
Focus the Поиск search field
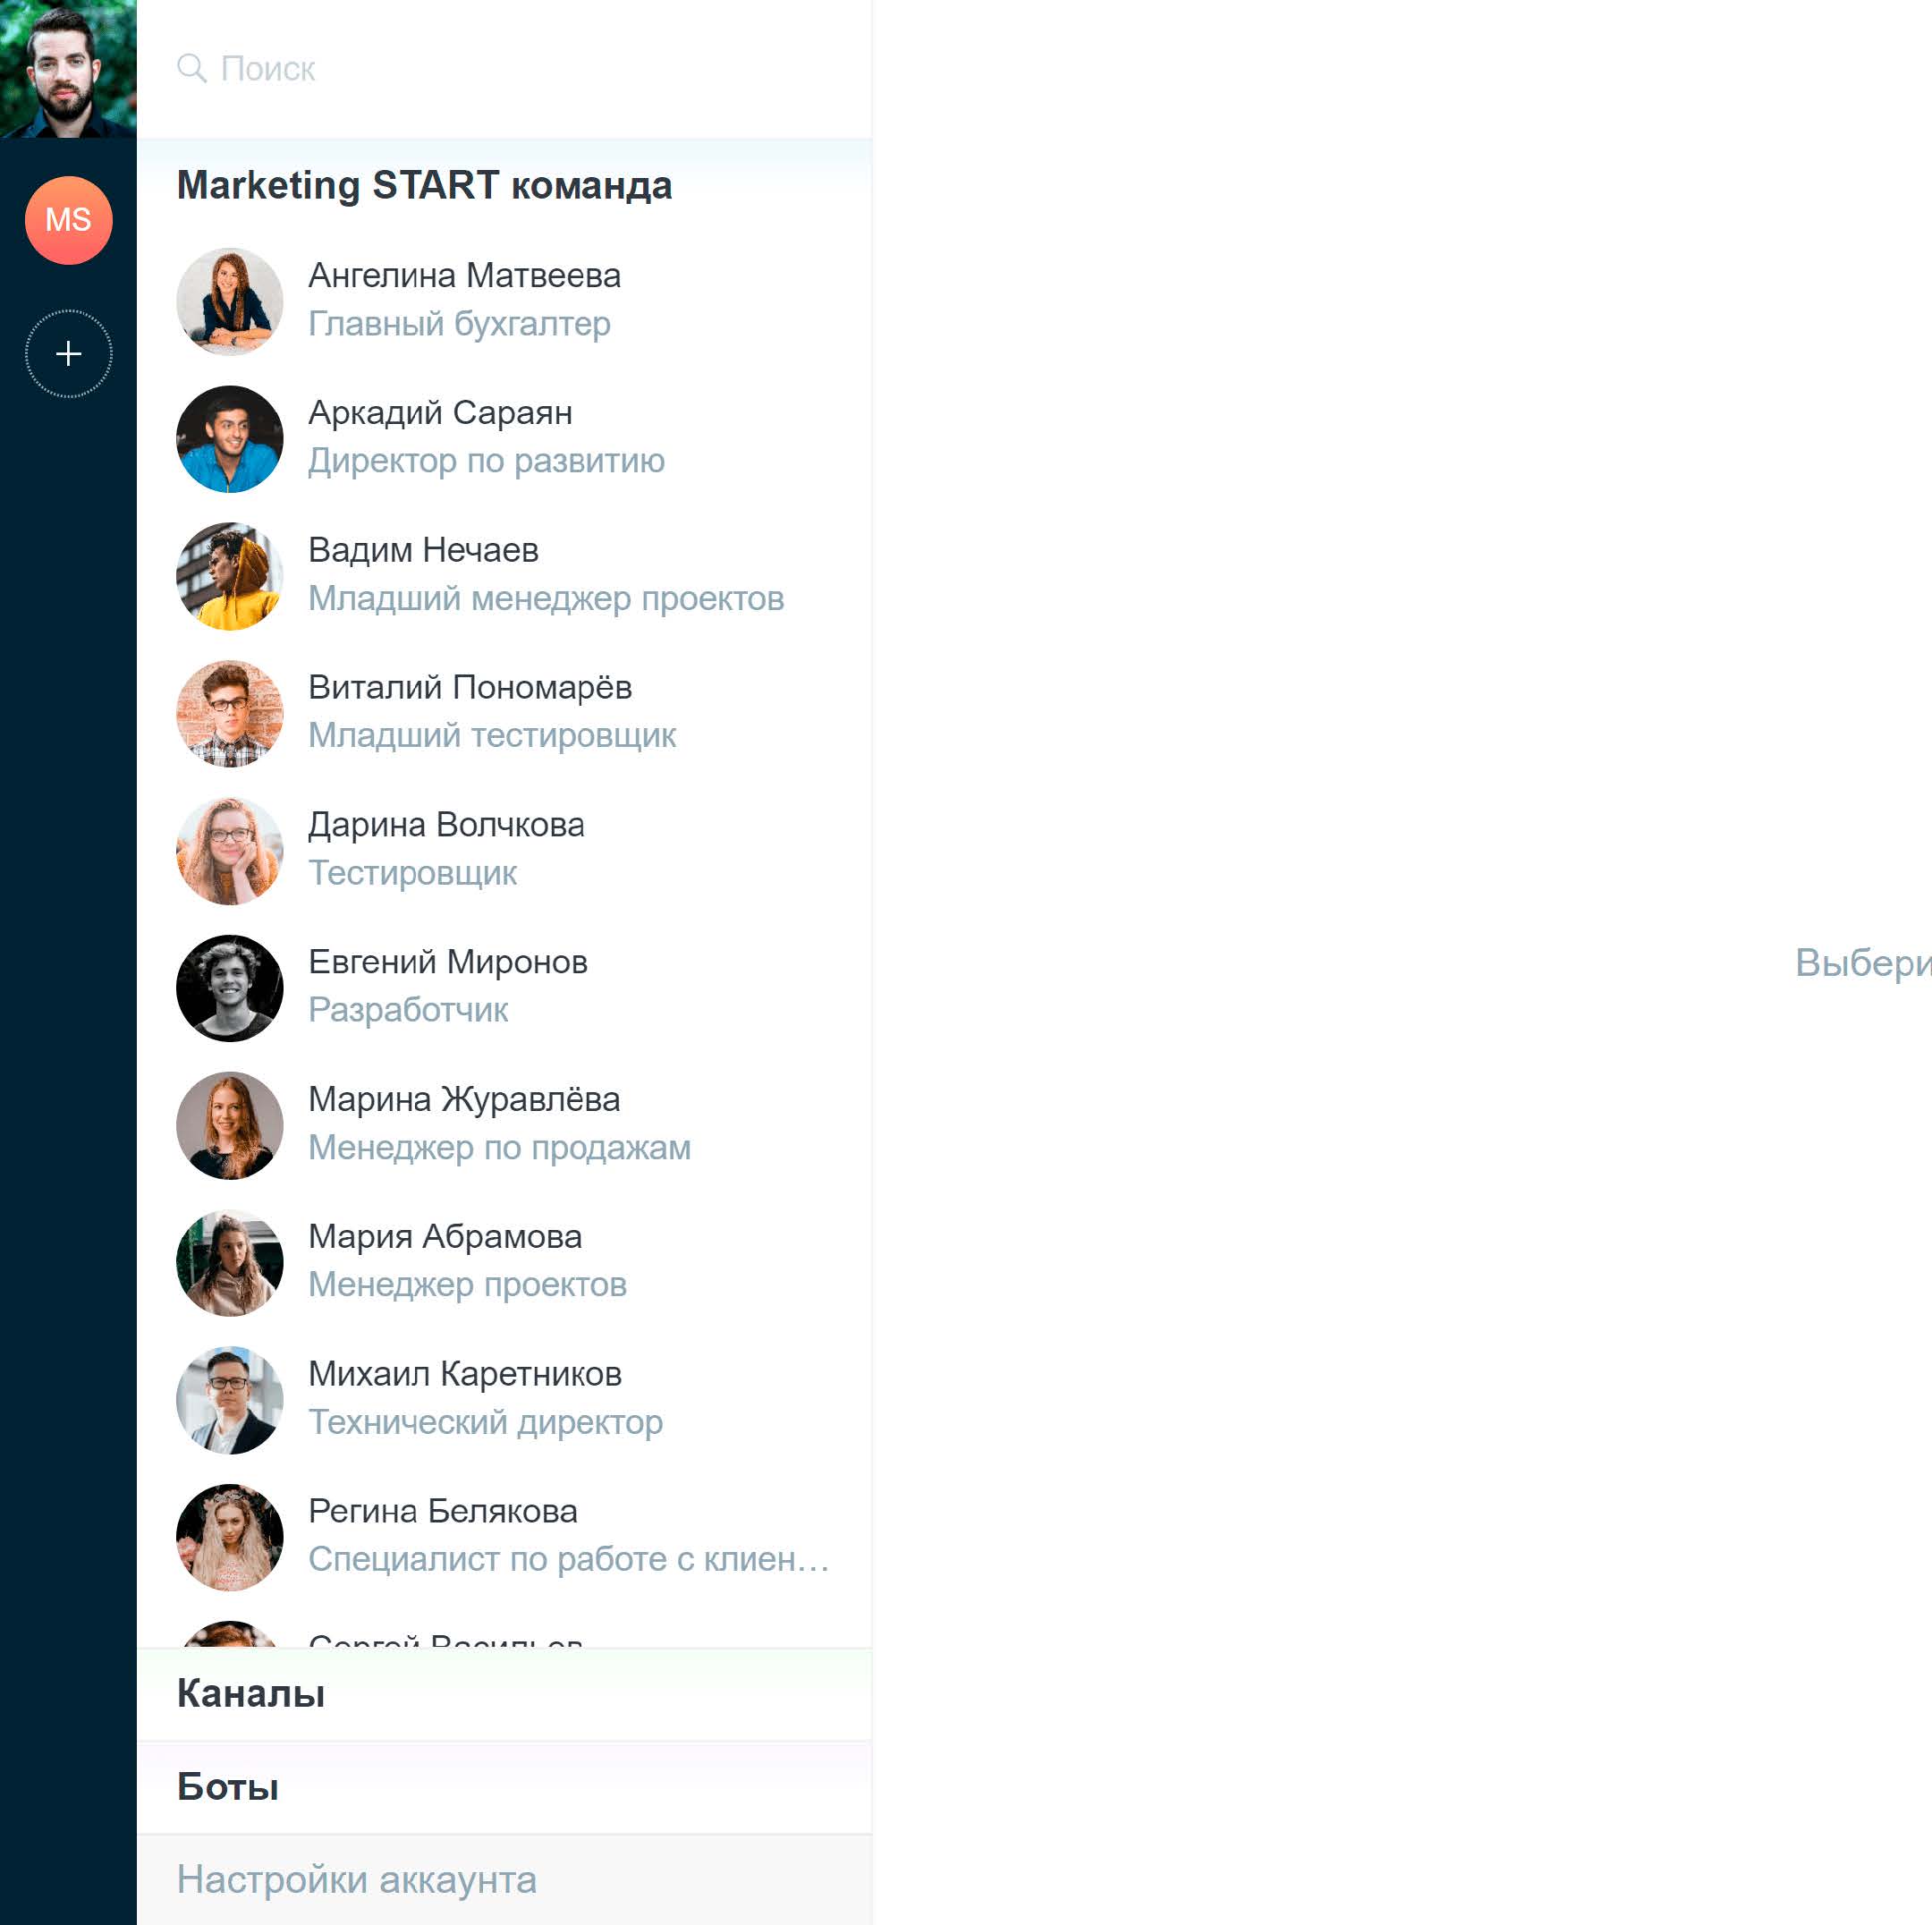(x=504, y=68)
